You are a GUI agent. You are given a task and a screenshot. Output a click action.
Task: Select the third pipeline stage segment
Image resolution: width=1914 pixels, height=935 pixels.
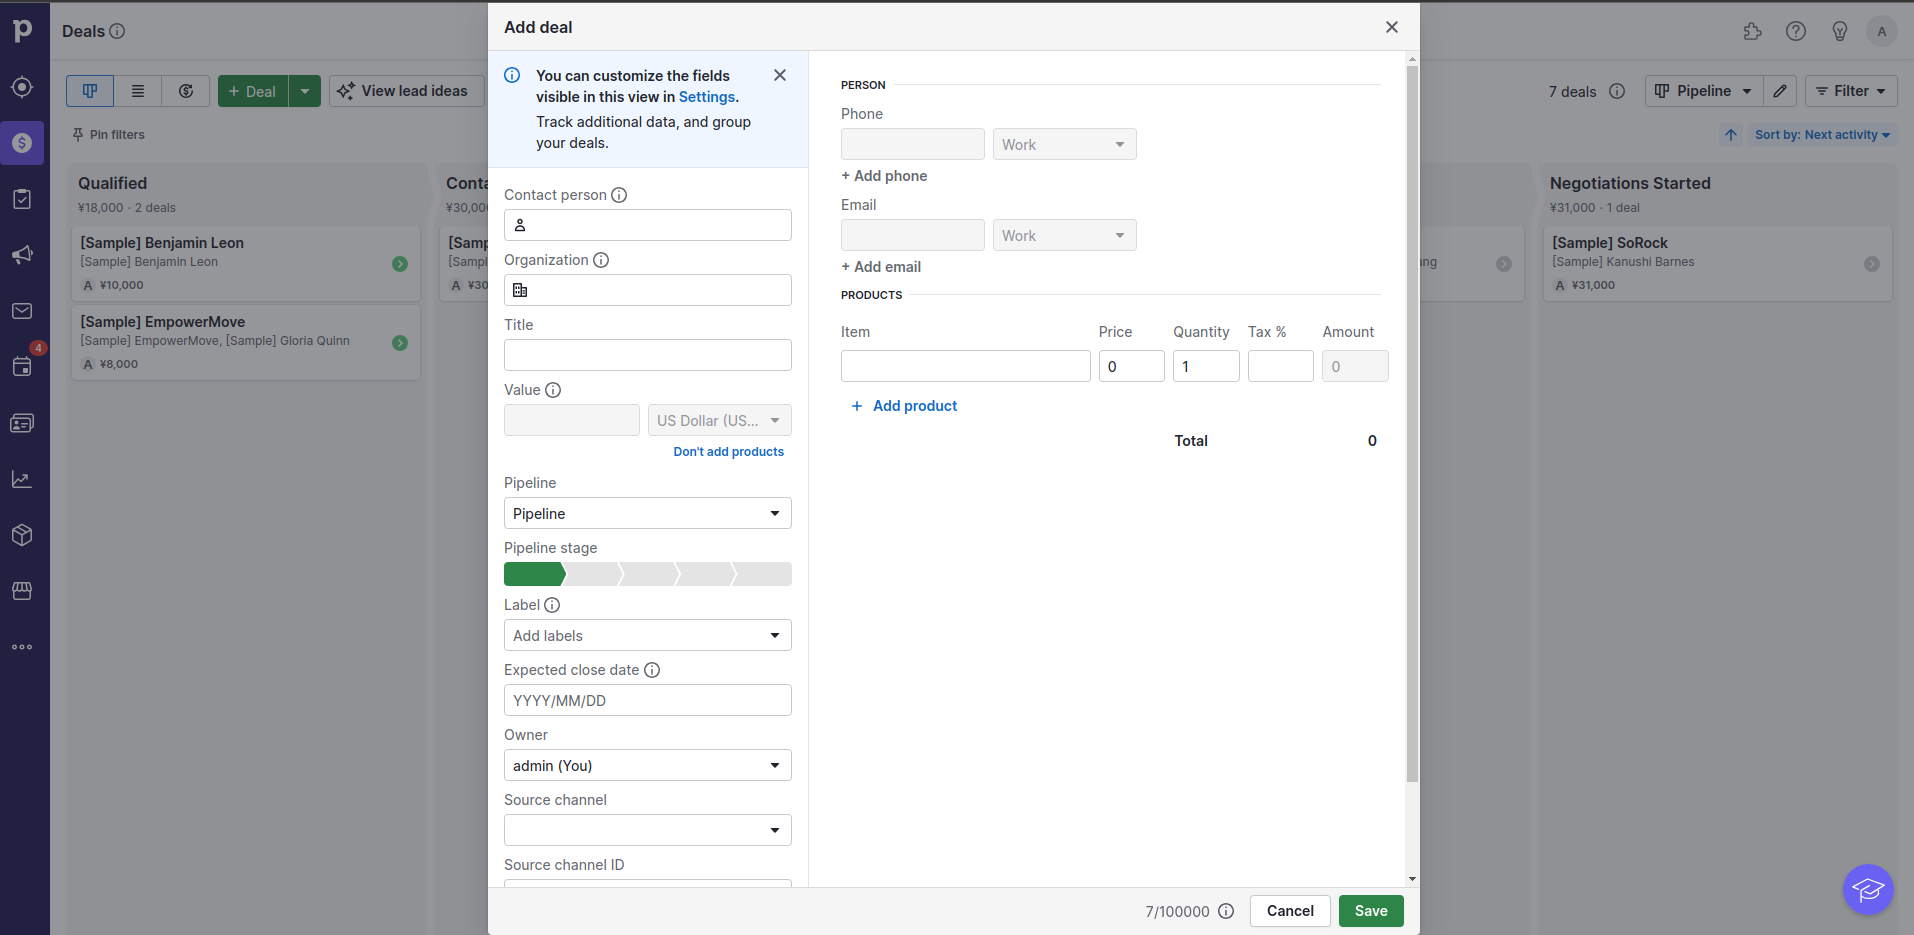[x=648, y=574]
